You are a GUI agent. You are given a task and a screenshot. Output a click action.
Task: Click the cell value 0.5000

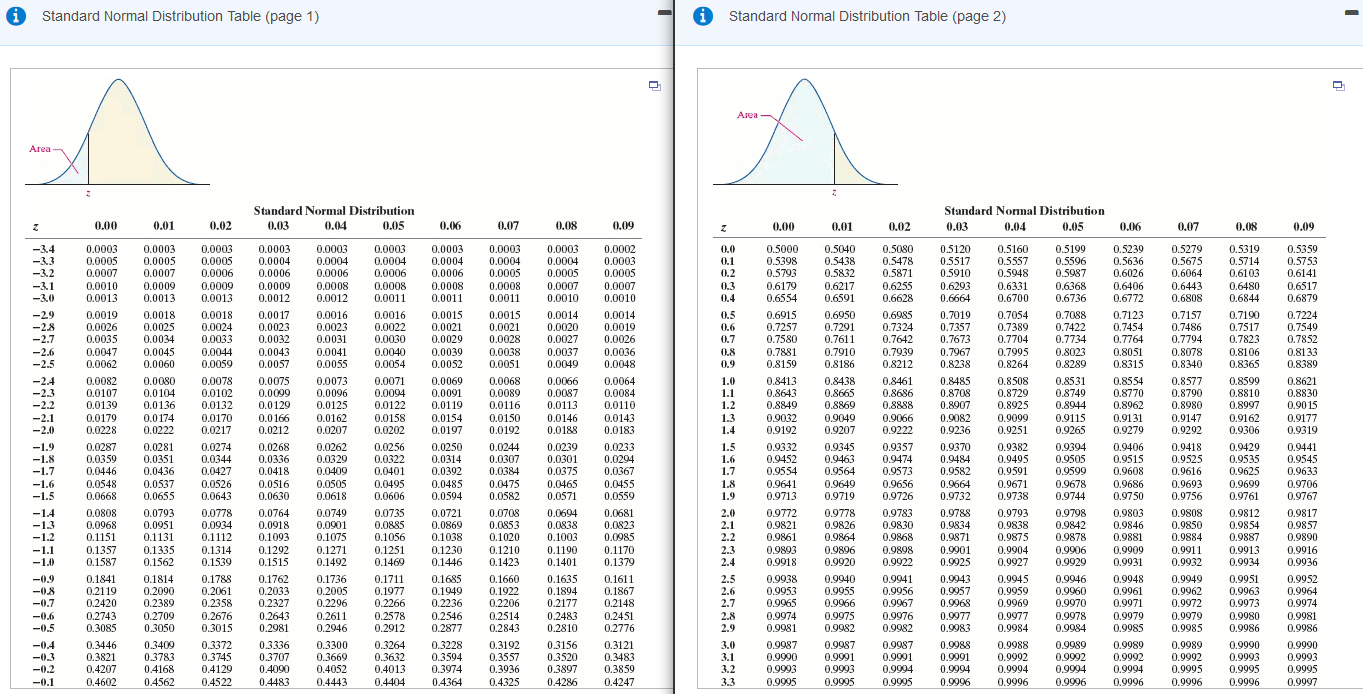(x=781, y=248)
